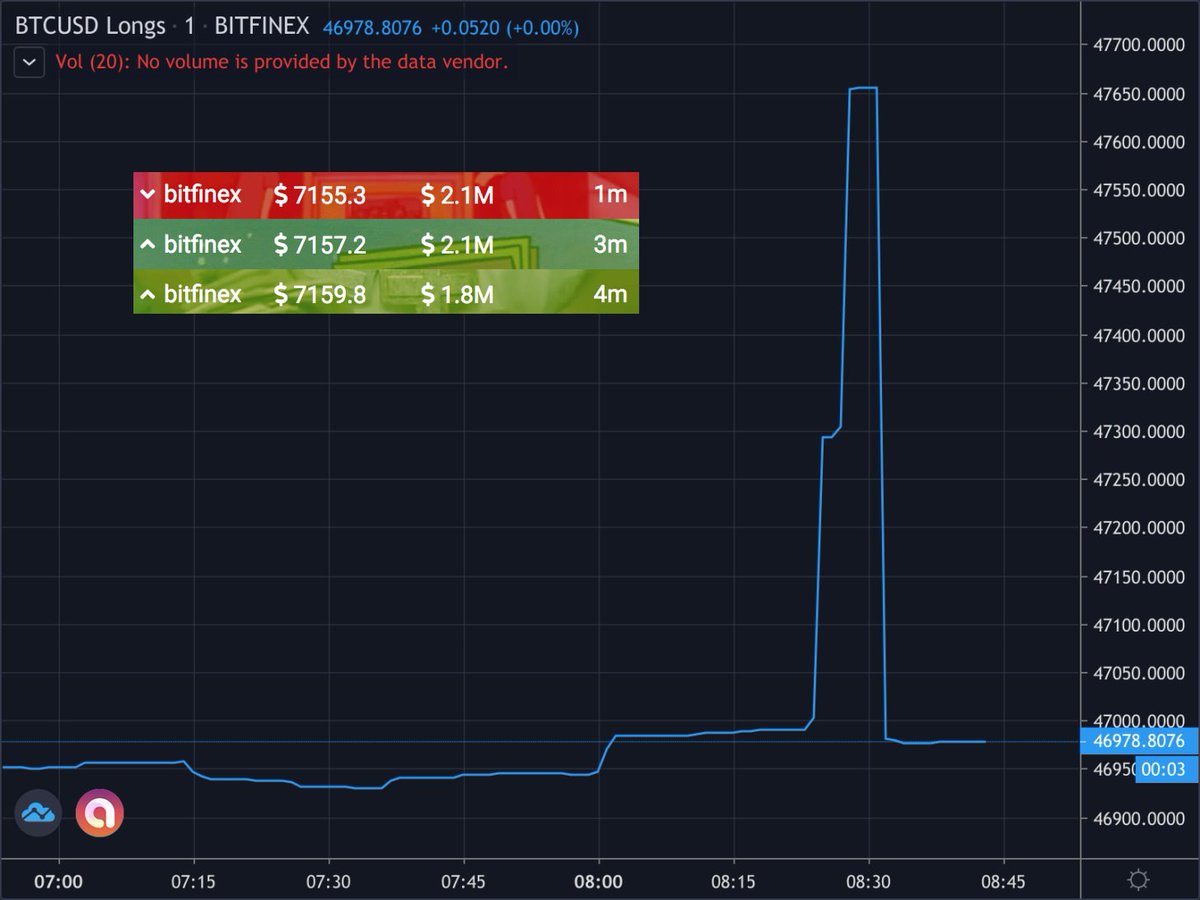This screenshot has height=900, width=1200.
Task: Select the '1' interval label in header
Action: [x=190, y=27]
